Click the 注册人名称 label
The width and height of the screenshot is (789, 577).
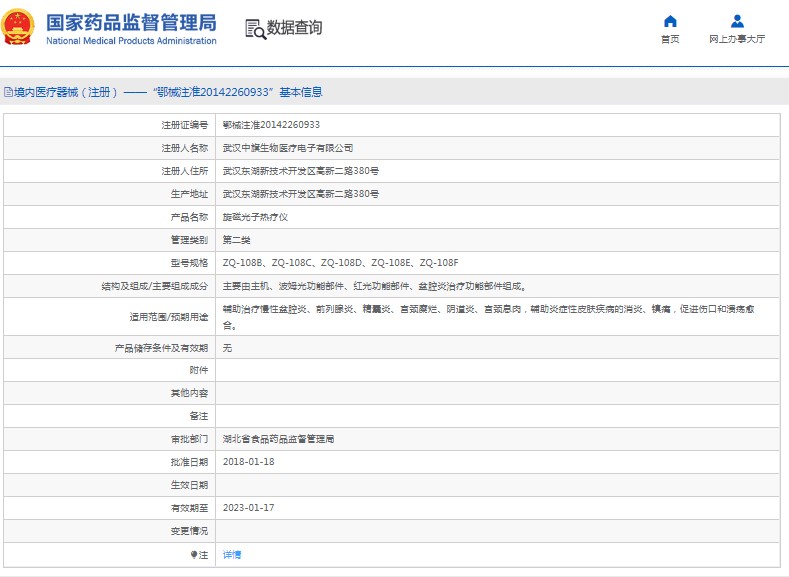pos(185,148)
